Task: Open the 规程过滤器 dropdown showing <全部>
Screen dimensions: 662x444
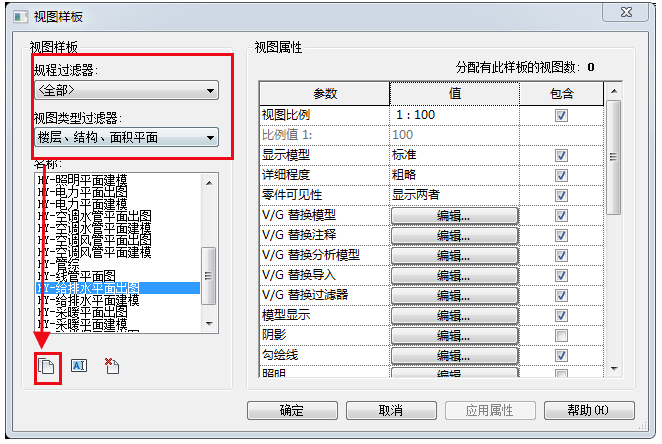Action: [127, 90]
